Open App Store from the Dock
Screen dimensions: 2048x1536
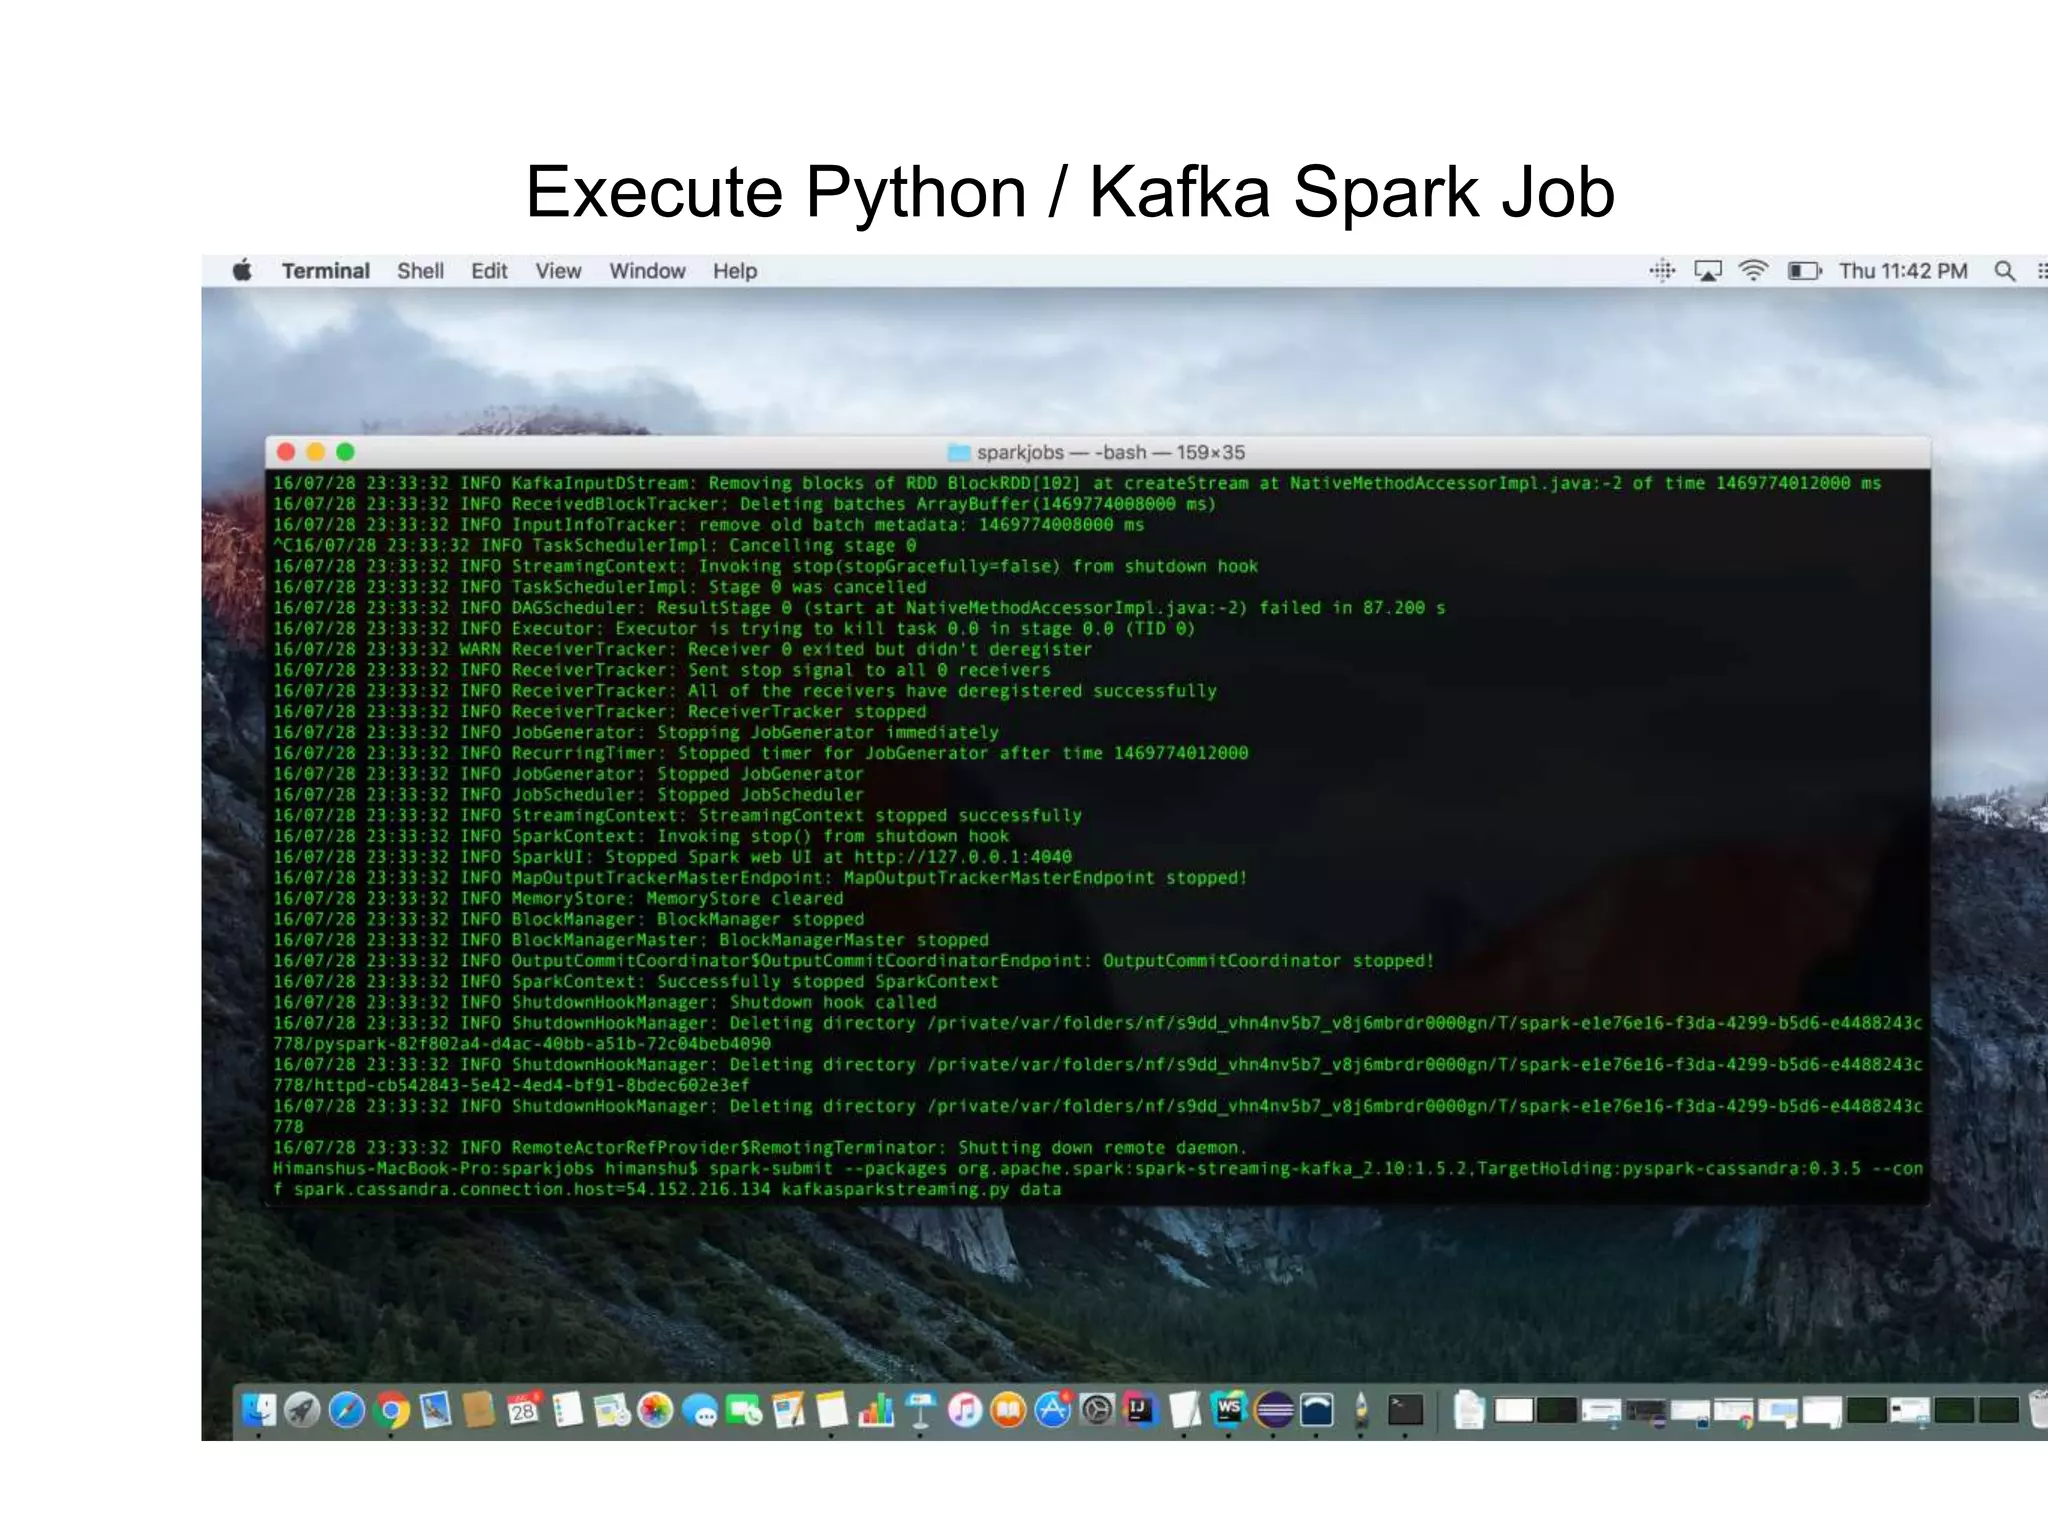click(x=1053, y=1410)
